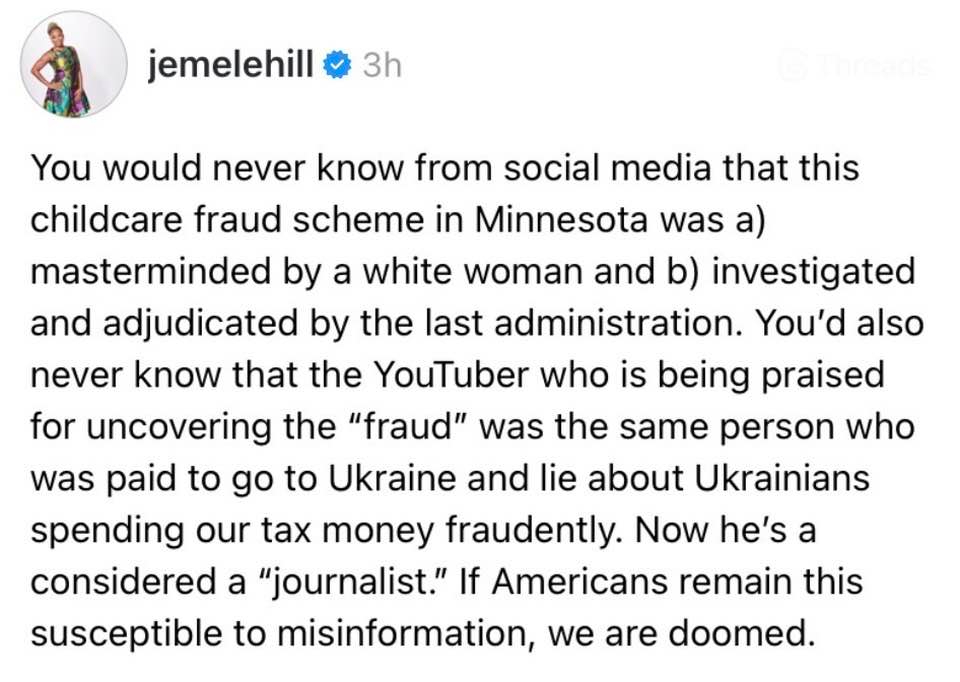This screenshot has width=960, height=682.
Task: Click the quoted word "fraud" in the post
Action: (x=416, y=426)
